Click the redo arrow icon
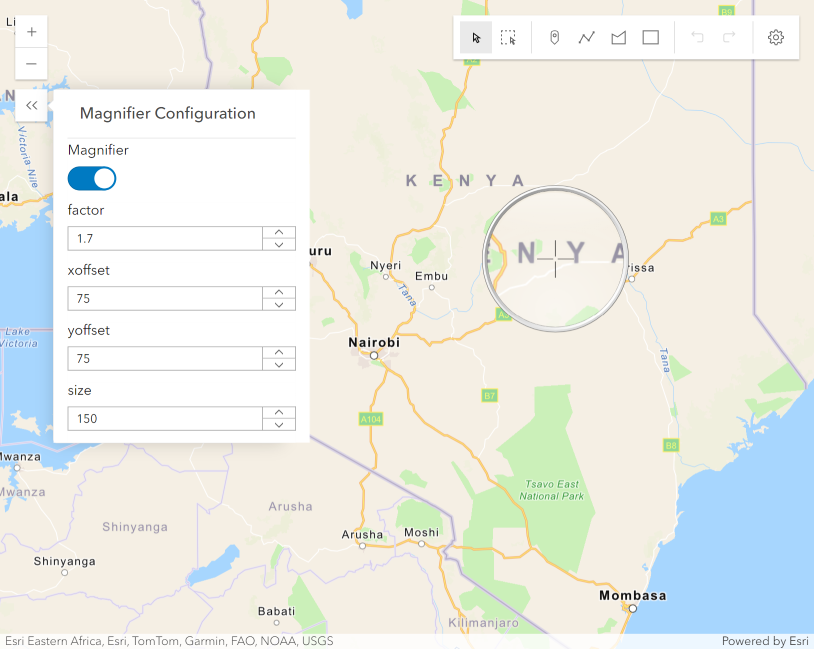This screenshot has width=814, height=649. [x=728, y=37]
